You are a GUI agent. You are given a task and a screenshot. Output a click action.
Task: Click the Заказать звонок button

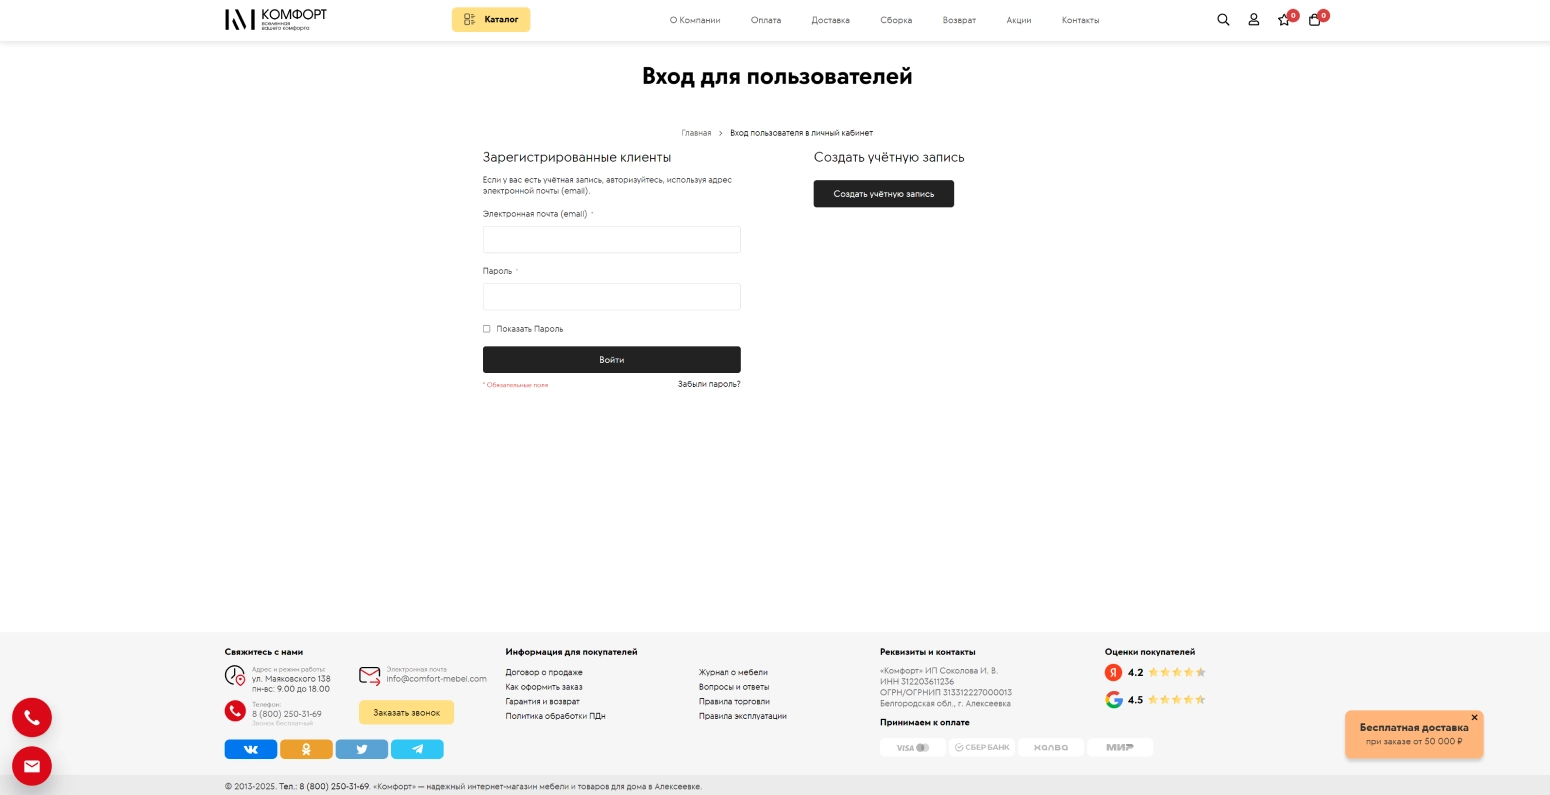(406, 712)
